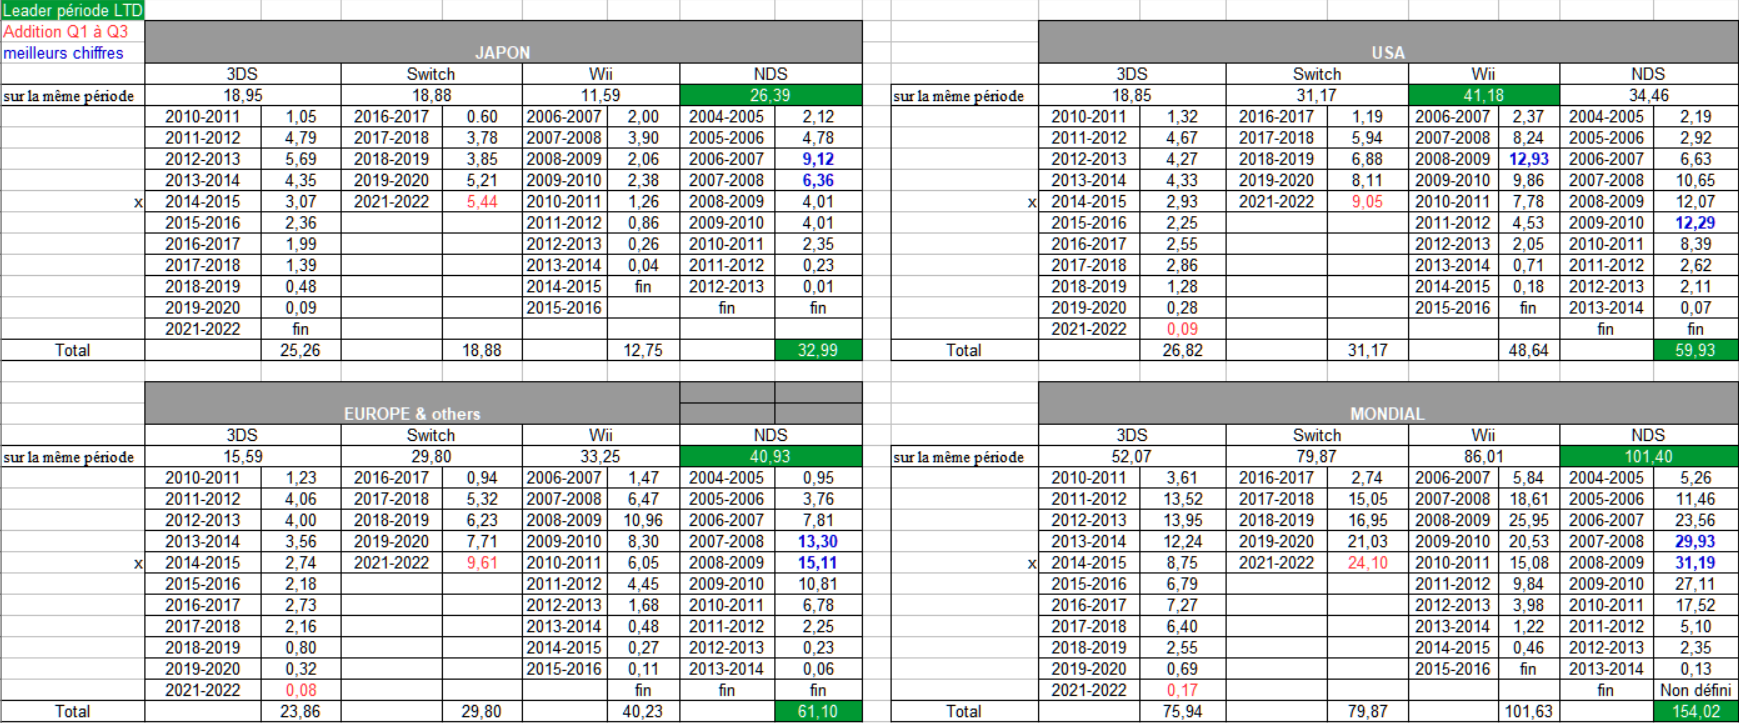Select value 13,52 in Mondial 3DS
Viewport: 1739px width, 723px height.
(1182, 499)
